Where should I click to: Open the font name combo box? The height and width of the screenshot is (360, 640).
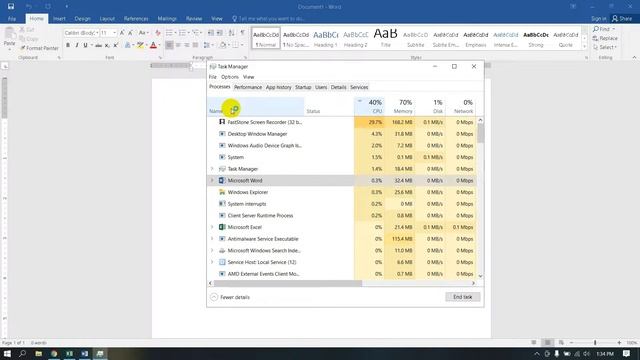pos(81,33)
